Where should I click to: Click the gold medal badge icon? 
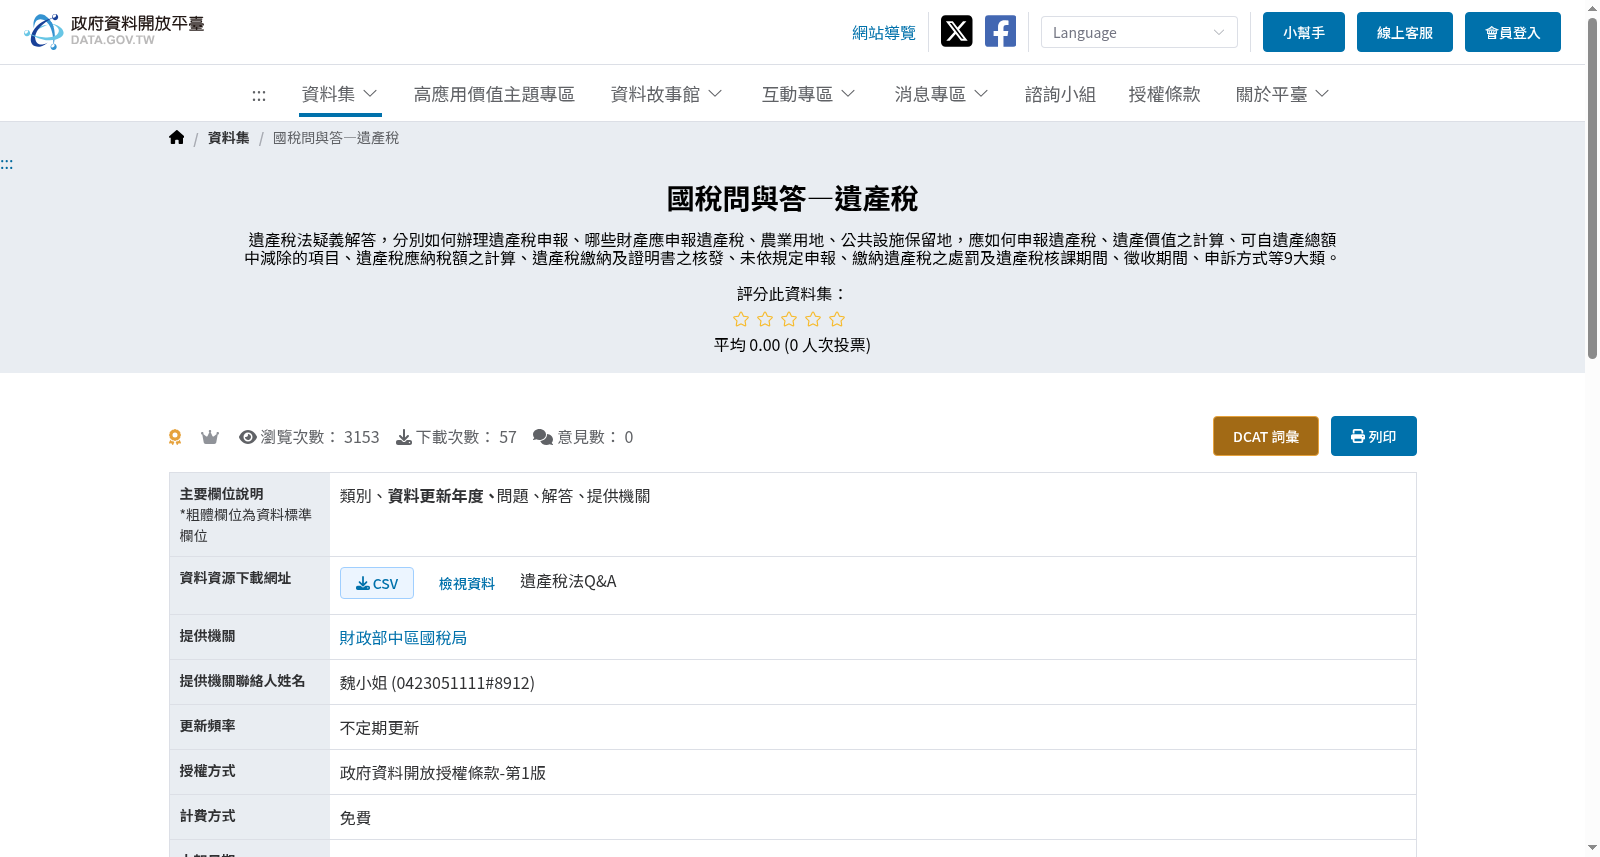[x=175, y=437]
